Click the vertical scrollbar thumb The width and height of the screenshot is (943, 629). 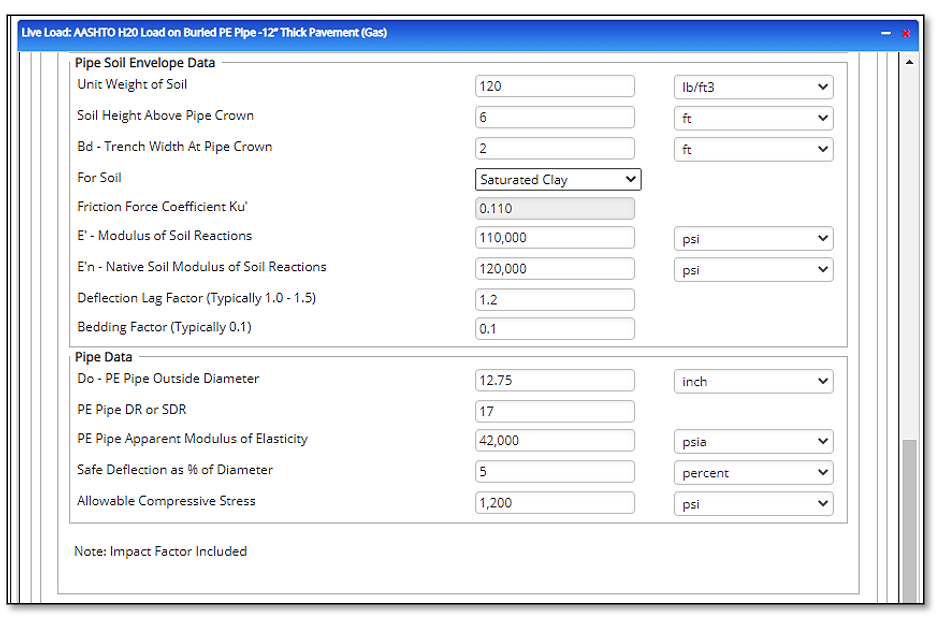pos(909,520)
